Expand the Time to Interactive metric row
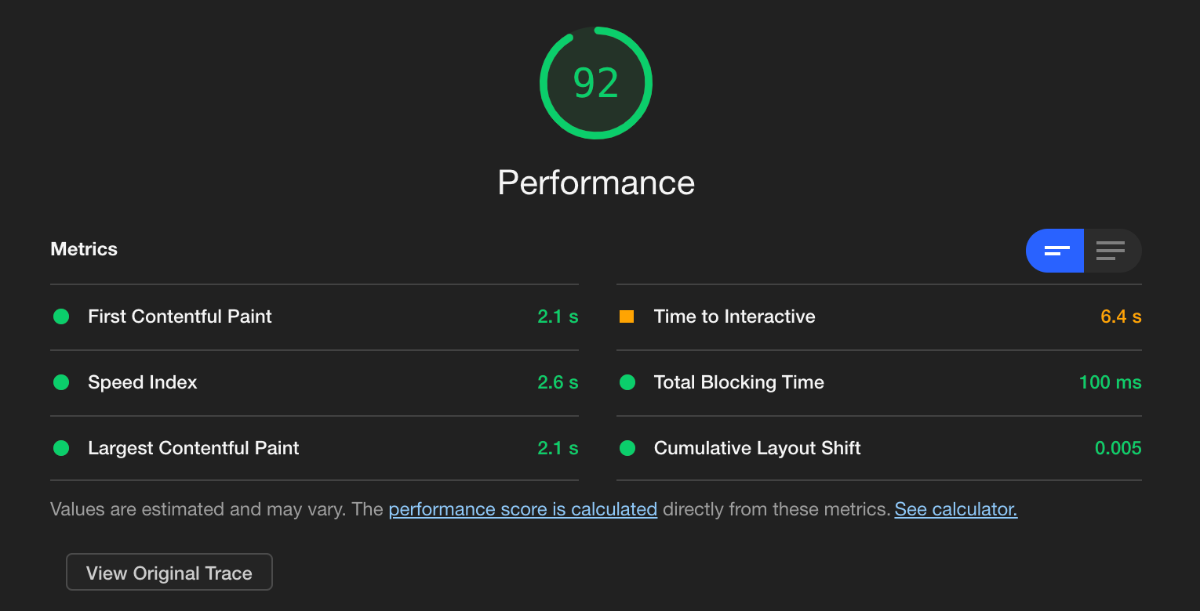This screenshot has width=1200, height=611. (879, 317)
